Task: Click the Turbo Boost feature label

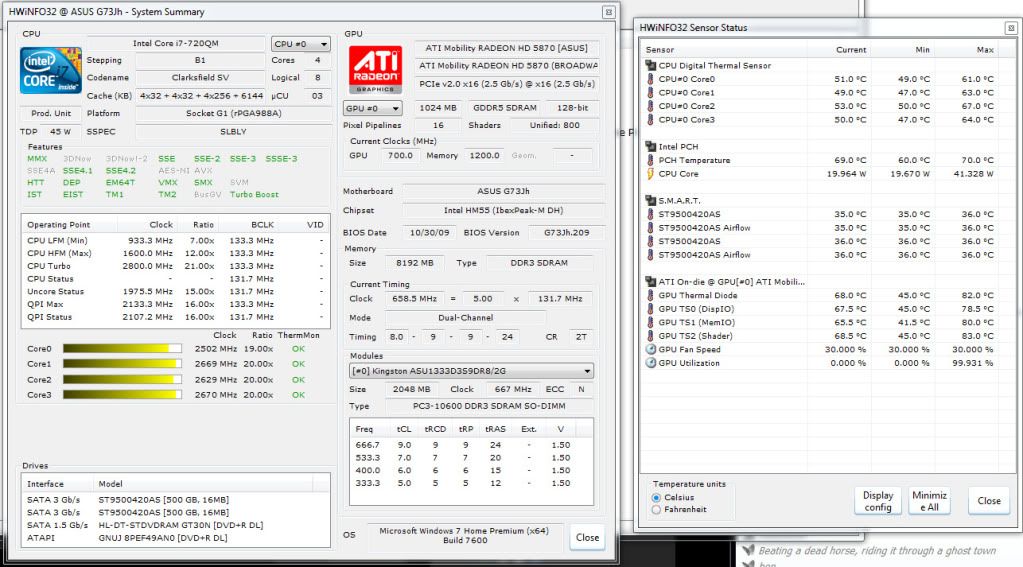Action: point(254,194)
